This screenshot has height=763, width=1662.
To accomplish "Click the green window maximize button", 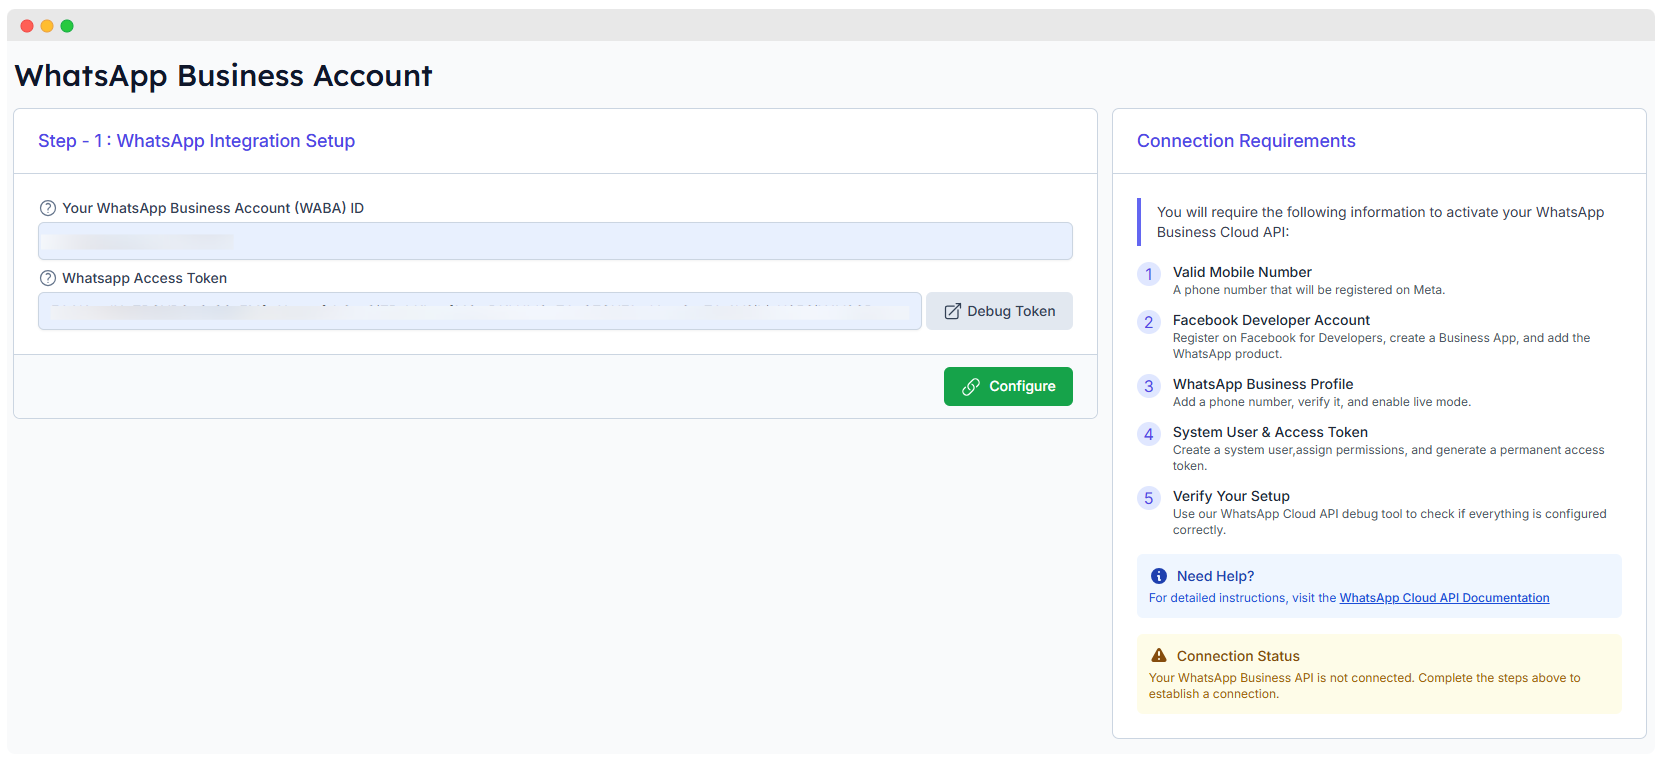I will [x=67, y=26].
